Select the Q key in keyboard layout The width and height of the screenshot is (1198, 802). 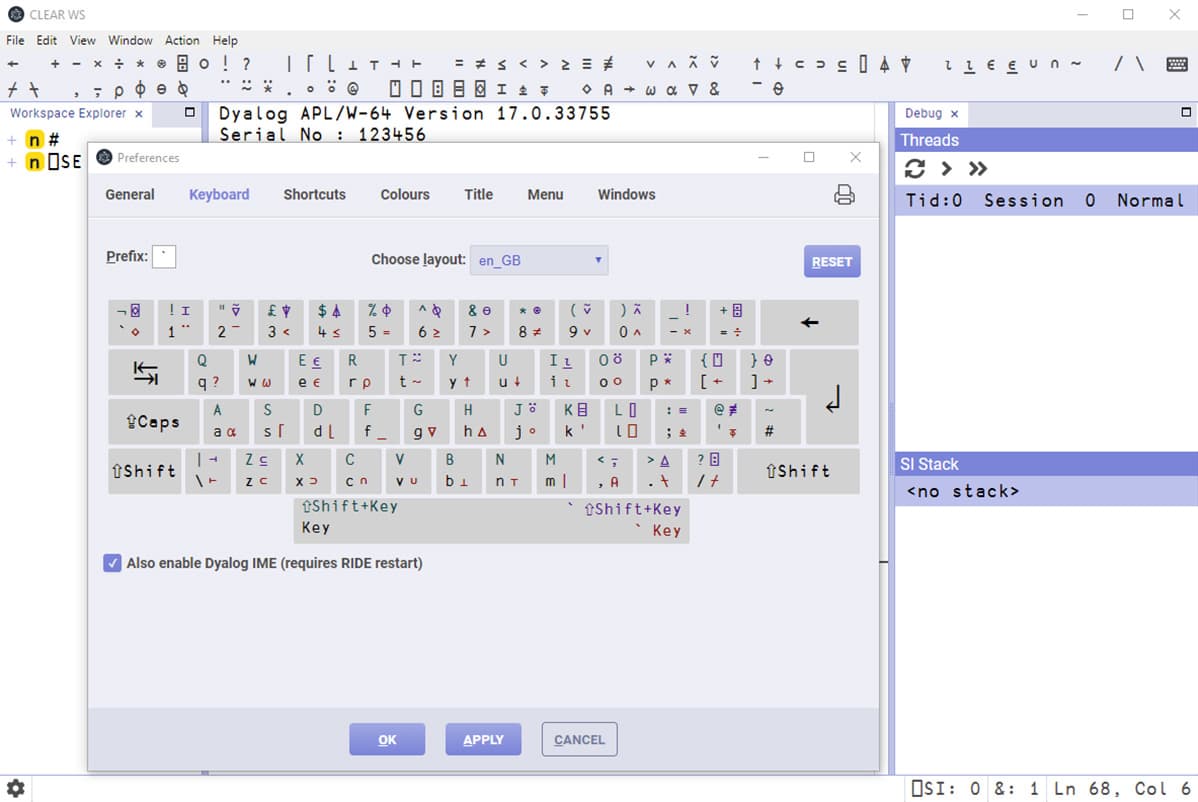[209, 370]
